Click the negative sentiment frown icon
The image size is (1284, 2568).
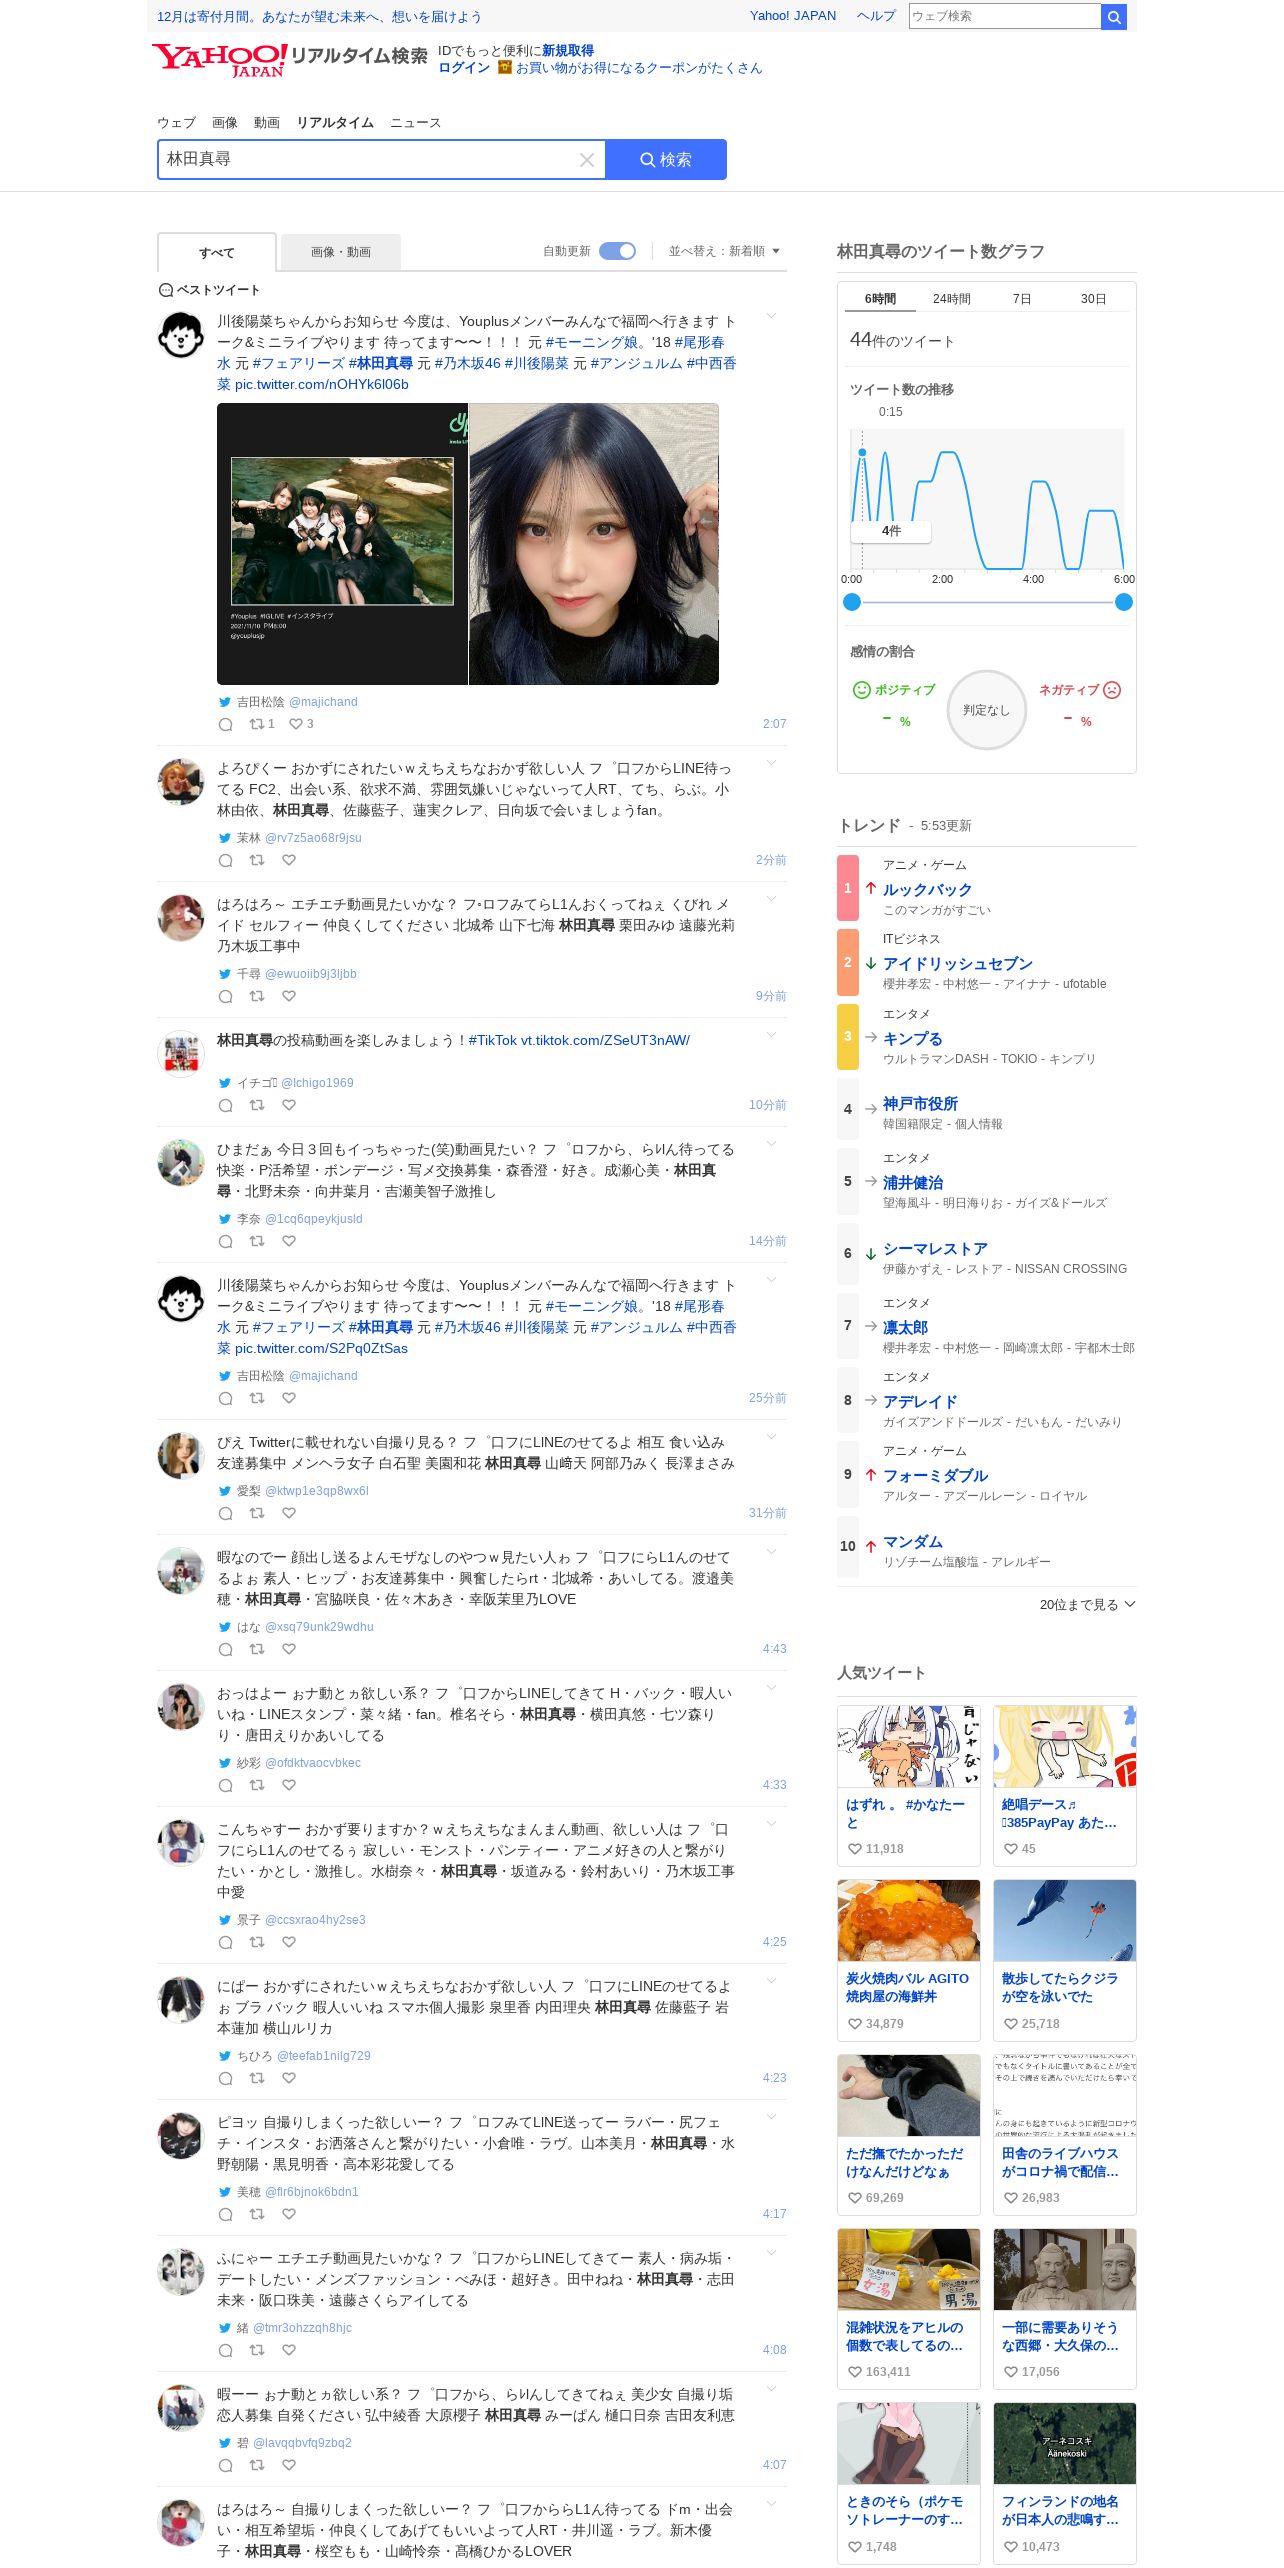tap(1112, 690)
